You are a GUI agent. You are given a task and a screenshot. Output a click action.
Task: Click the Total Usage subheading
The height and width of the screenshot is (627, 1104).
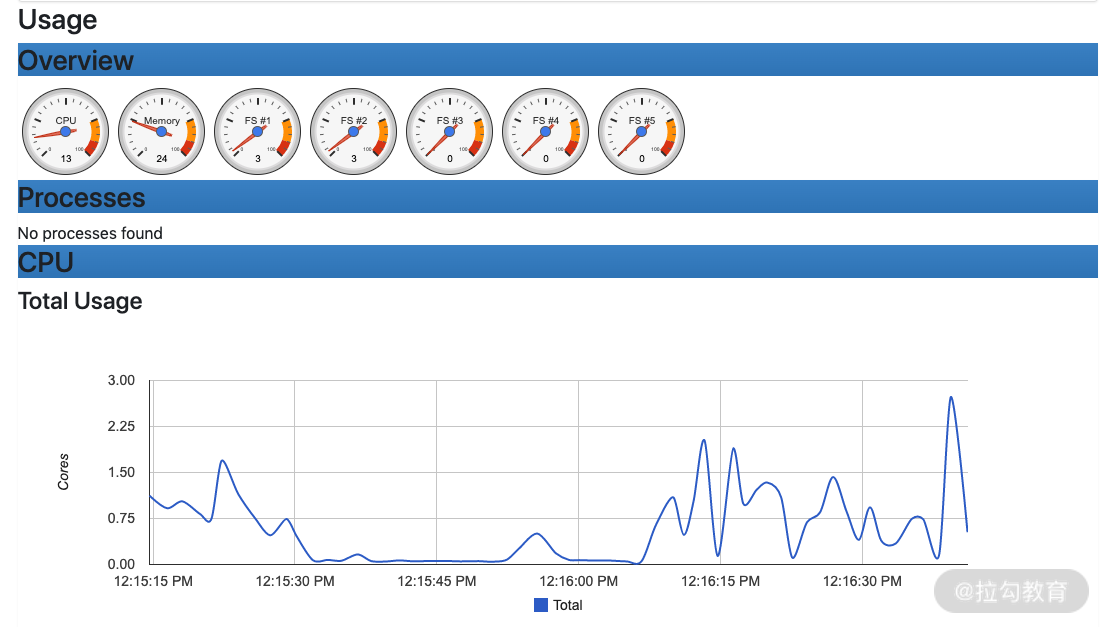[80, 301]
